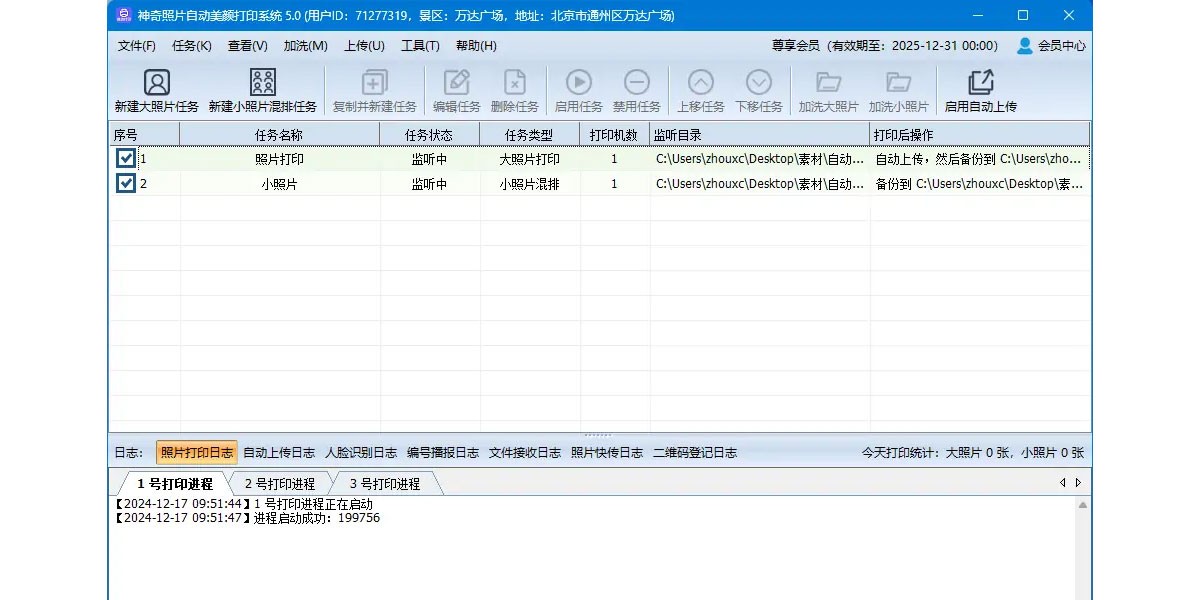This screenshot has height=600, width=1200.
Task: Click 启用任务 play icon
Action: click(578, 83)
